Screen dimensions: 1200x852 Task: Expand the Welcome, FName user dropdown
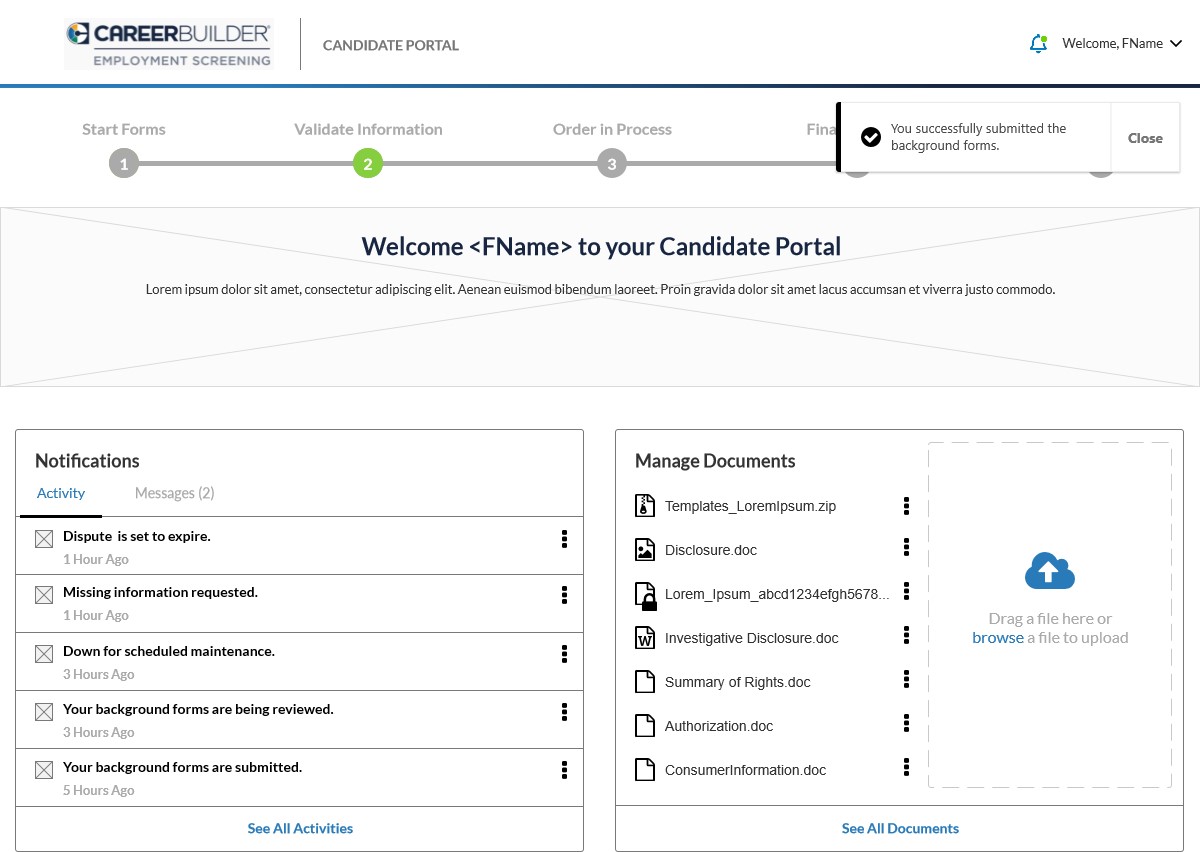point(1122,44)
